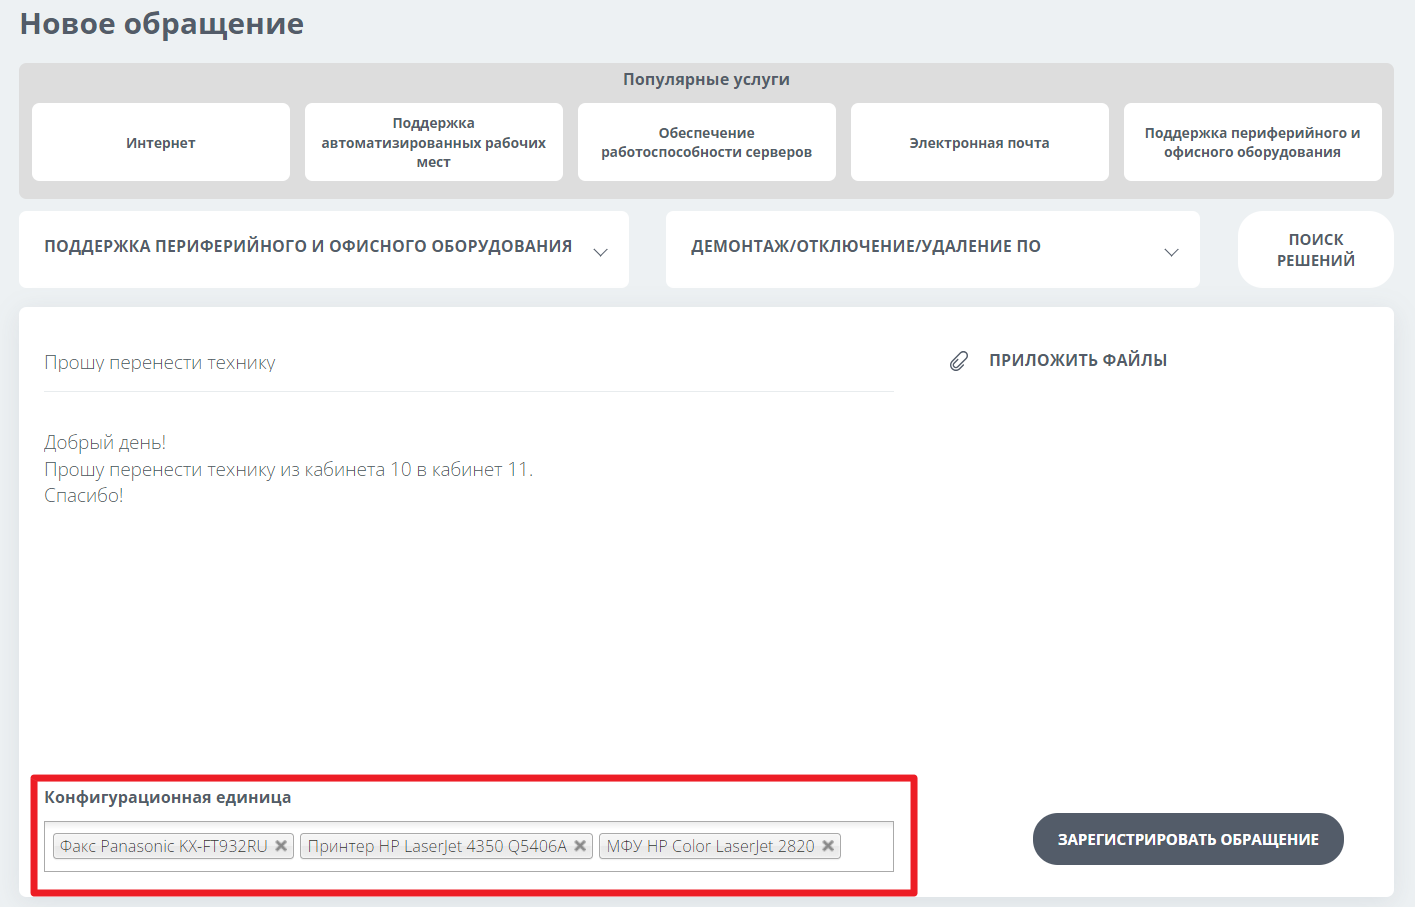The height and width of the screenshot is (907, 1415).
Task: Click into the request description text area
Action: [x=469, y=590]
